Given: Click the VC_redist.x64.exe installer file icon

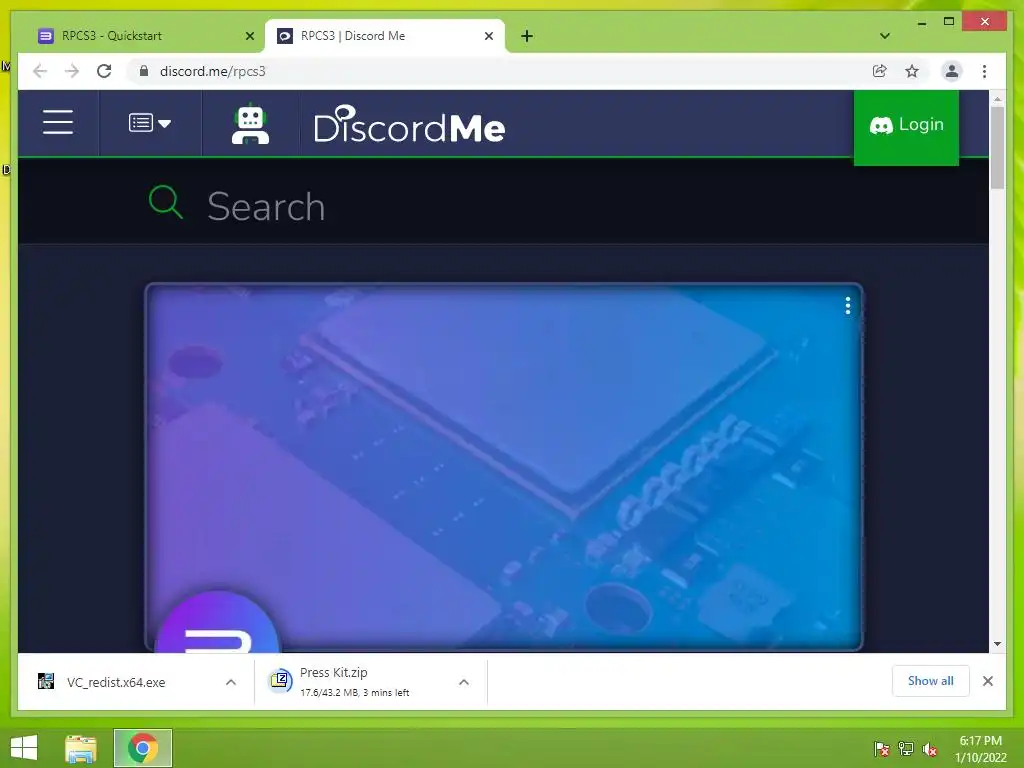Looking at the screenshot, I should [x=46, y=682].
